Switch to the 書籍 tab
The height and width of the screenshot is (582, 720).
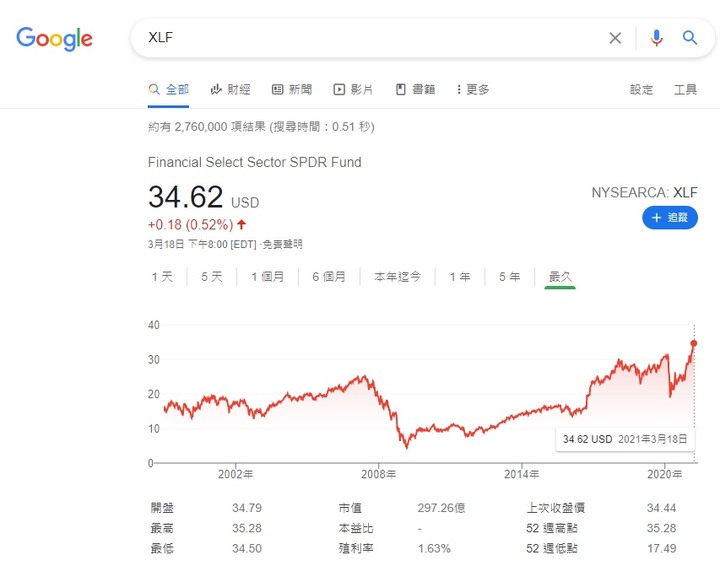coord(416,89)
